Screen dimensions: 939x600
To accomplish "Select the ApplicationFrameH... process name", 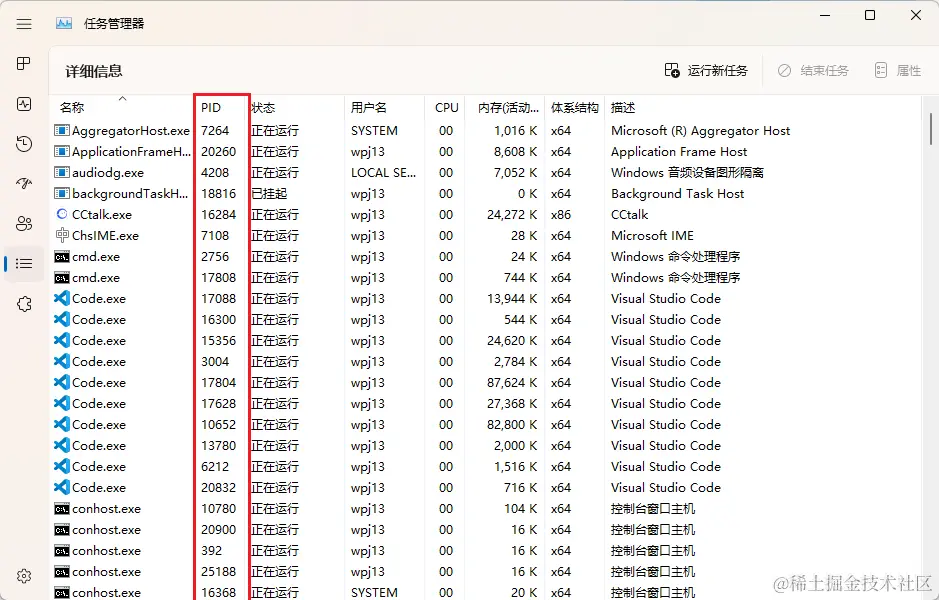I will [131, 151].
